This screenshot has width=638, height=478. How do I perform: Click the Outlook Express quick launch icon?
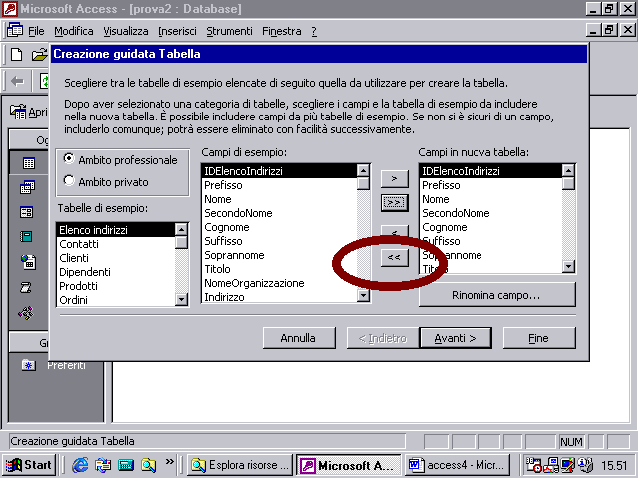(x=103, y=465)
